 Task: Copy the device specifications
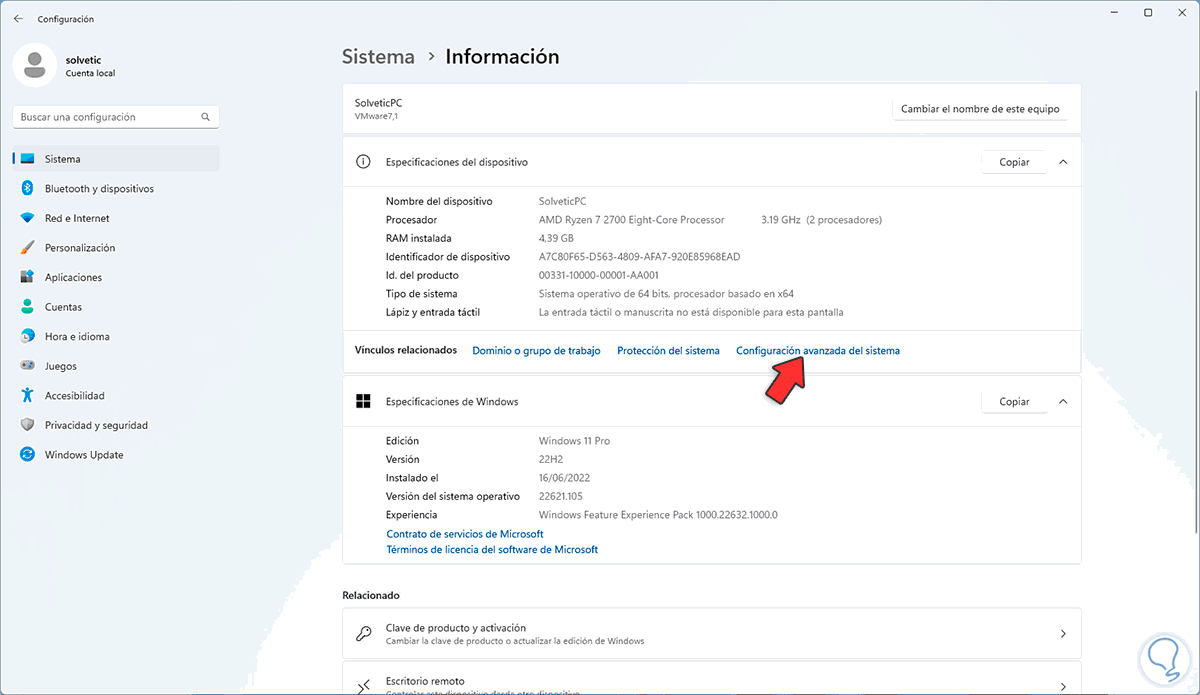(1014, 162)
